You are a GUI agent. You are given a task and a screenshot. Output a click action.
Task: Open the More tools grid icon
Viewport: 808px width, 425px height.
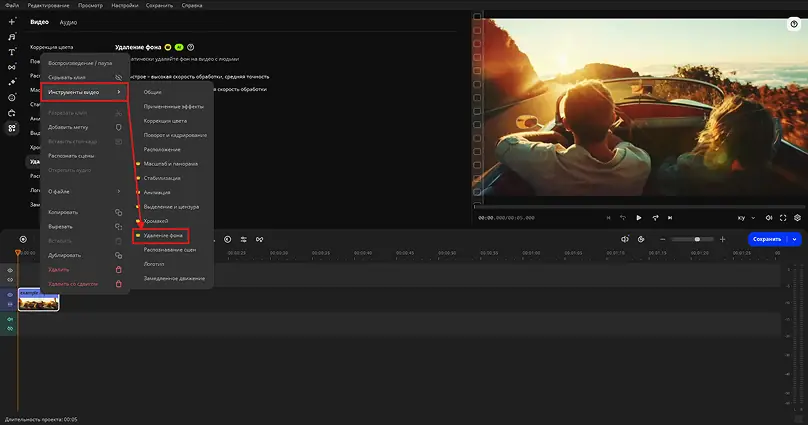11,128
